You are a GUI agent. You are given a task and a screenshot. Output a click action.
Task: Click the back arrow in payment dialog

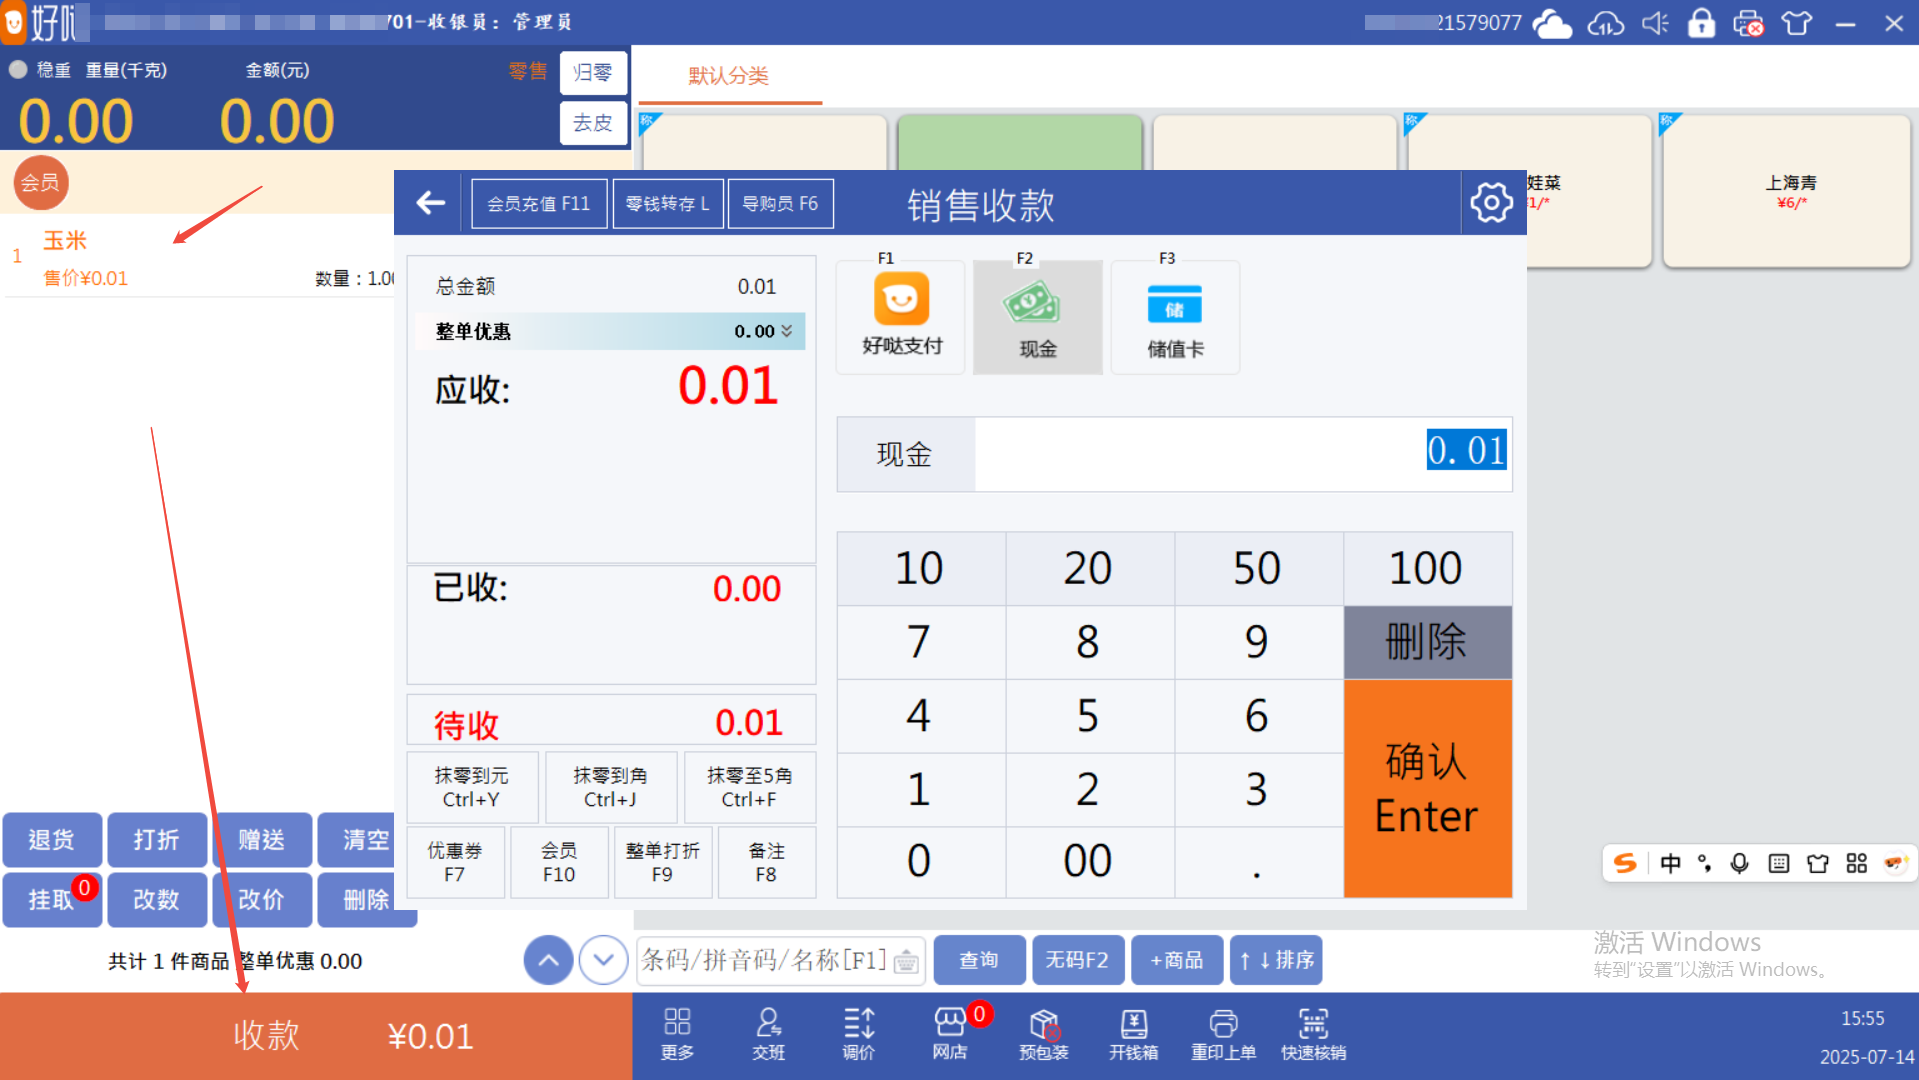coord(430,203)
